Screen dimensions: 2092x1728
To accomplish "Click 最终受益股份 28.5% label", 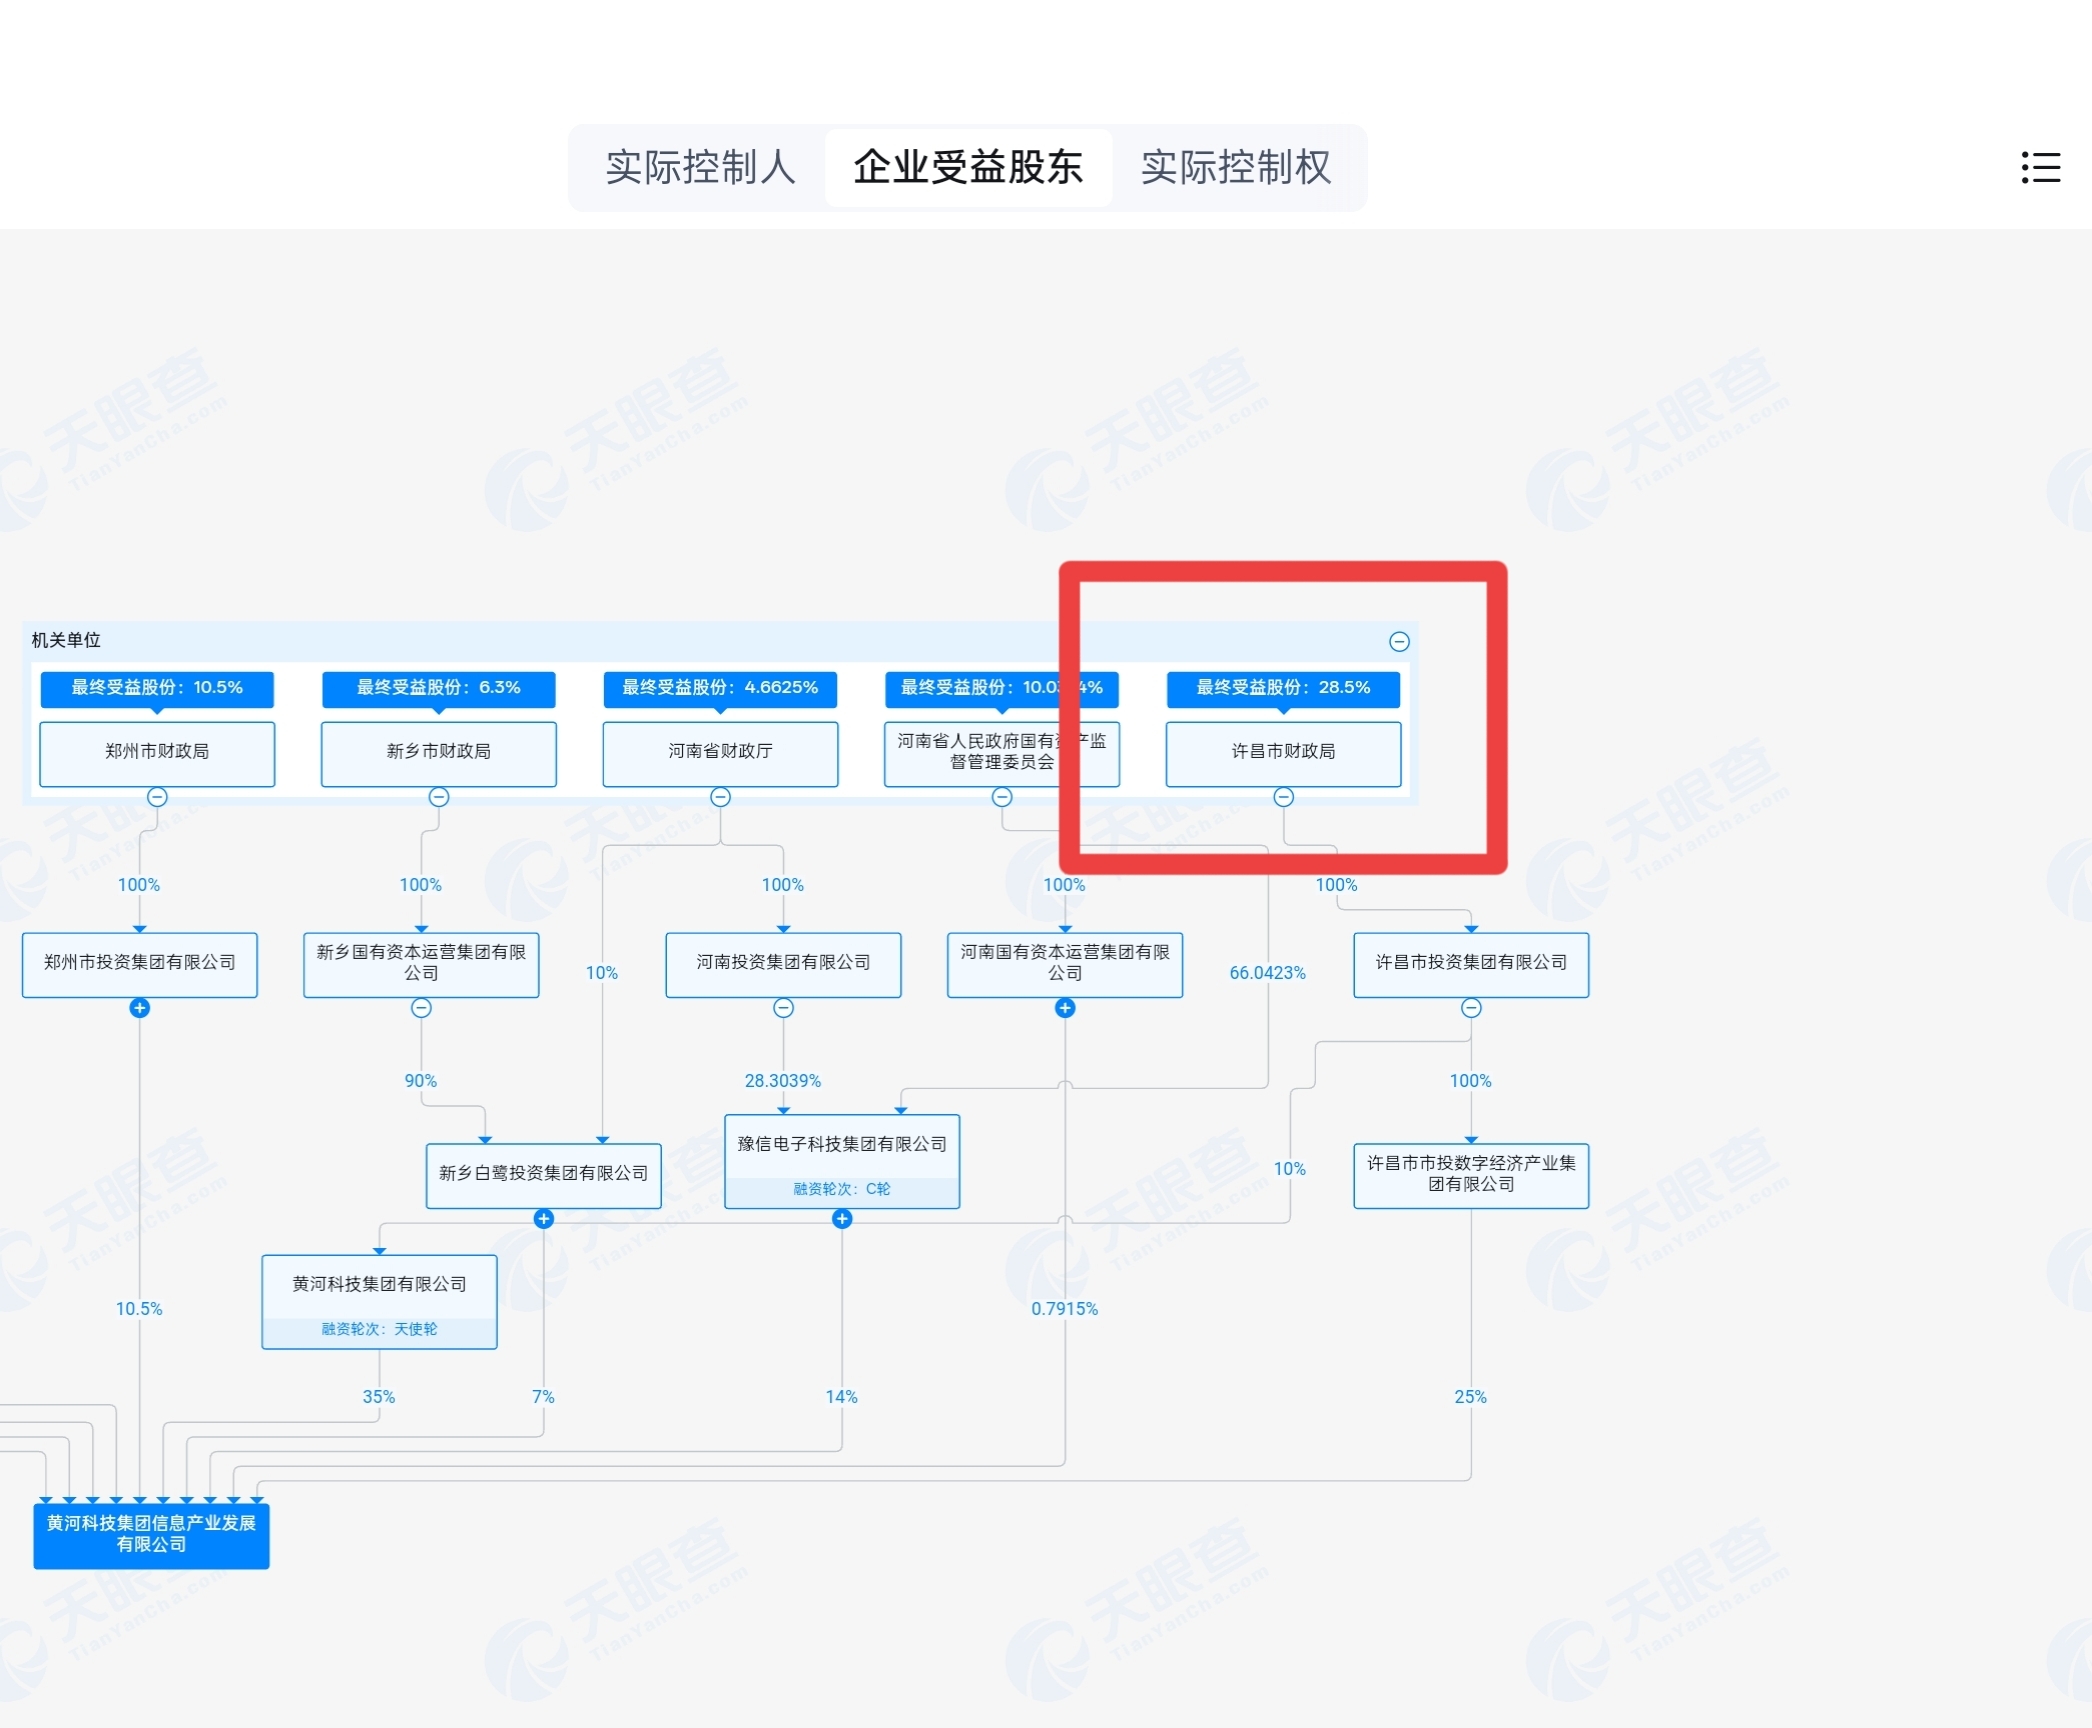I will pos(1284,688).
